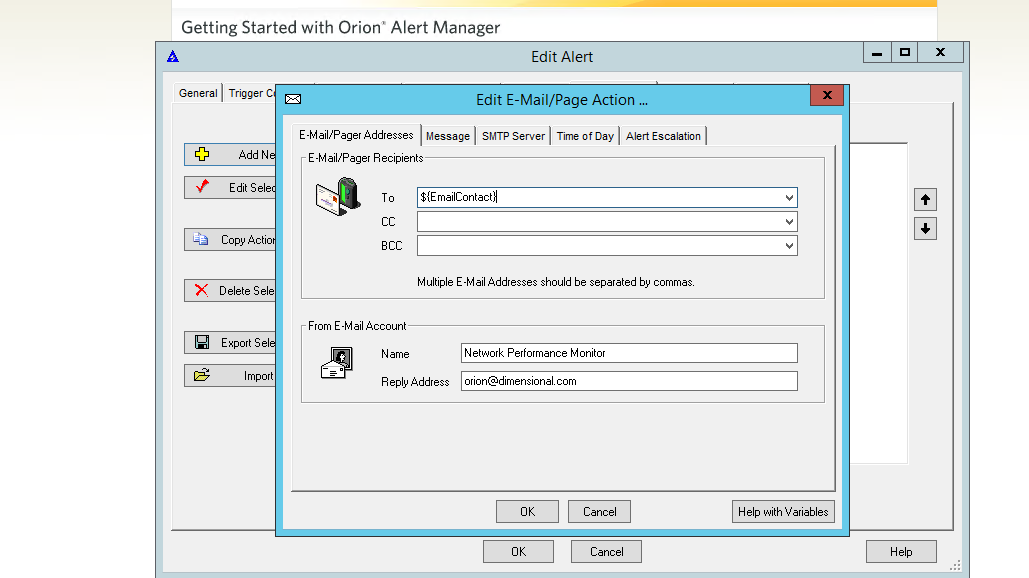Image resolution: width=1029 pixels, height=578 pixels.
Task: Open Help with Variables
Action: click(x=783, y=512)
